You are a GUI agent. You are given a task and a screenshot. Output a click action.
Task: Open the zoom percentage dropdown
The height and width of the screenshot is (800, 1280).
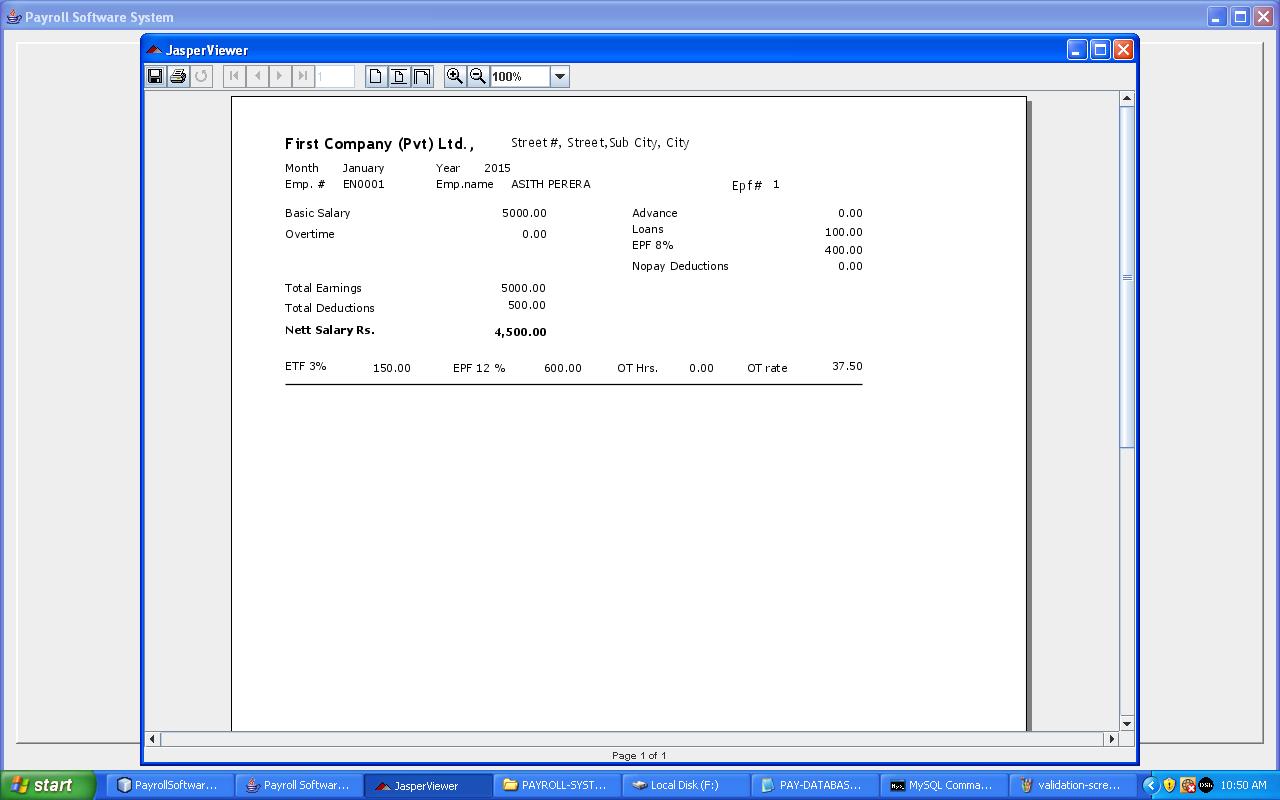point(559,76)
